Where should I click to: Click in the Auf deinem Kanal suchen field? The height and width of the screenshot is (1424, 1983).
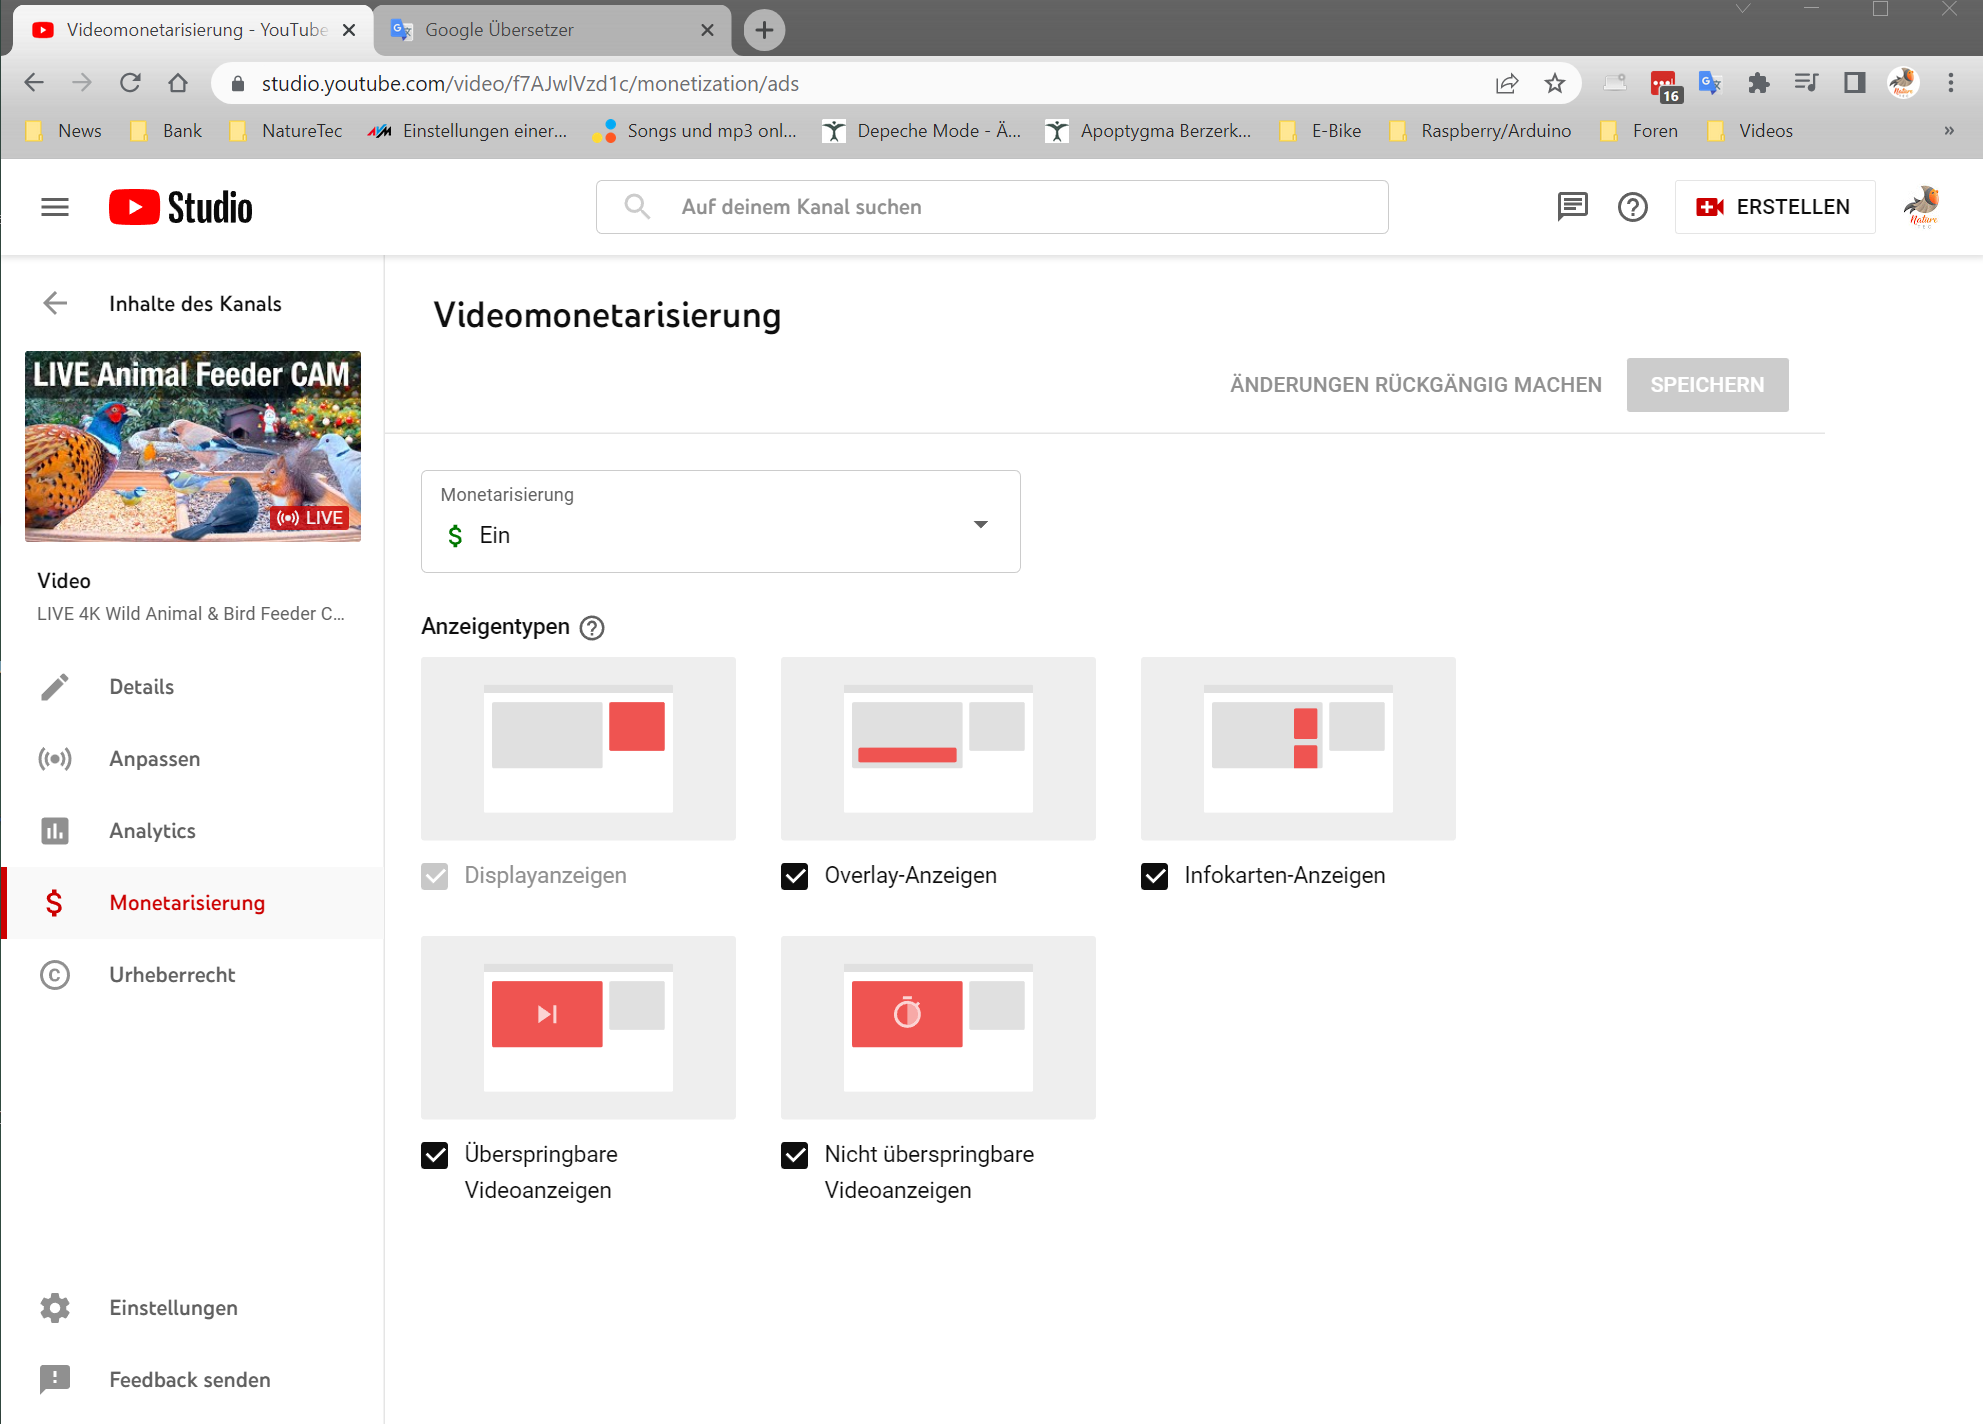(1000, 207)
